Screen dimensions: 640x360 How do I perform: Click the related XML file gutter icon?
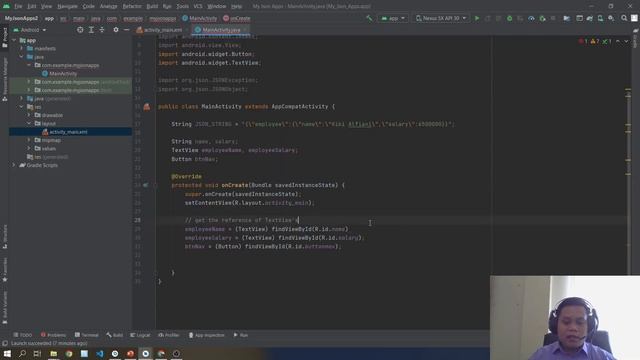[x=147, y=107]
